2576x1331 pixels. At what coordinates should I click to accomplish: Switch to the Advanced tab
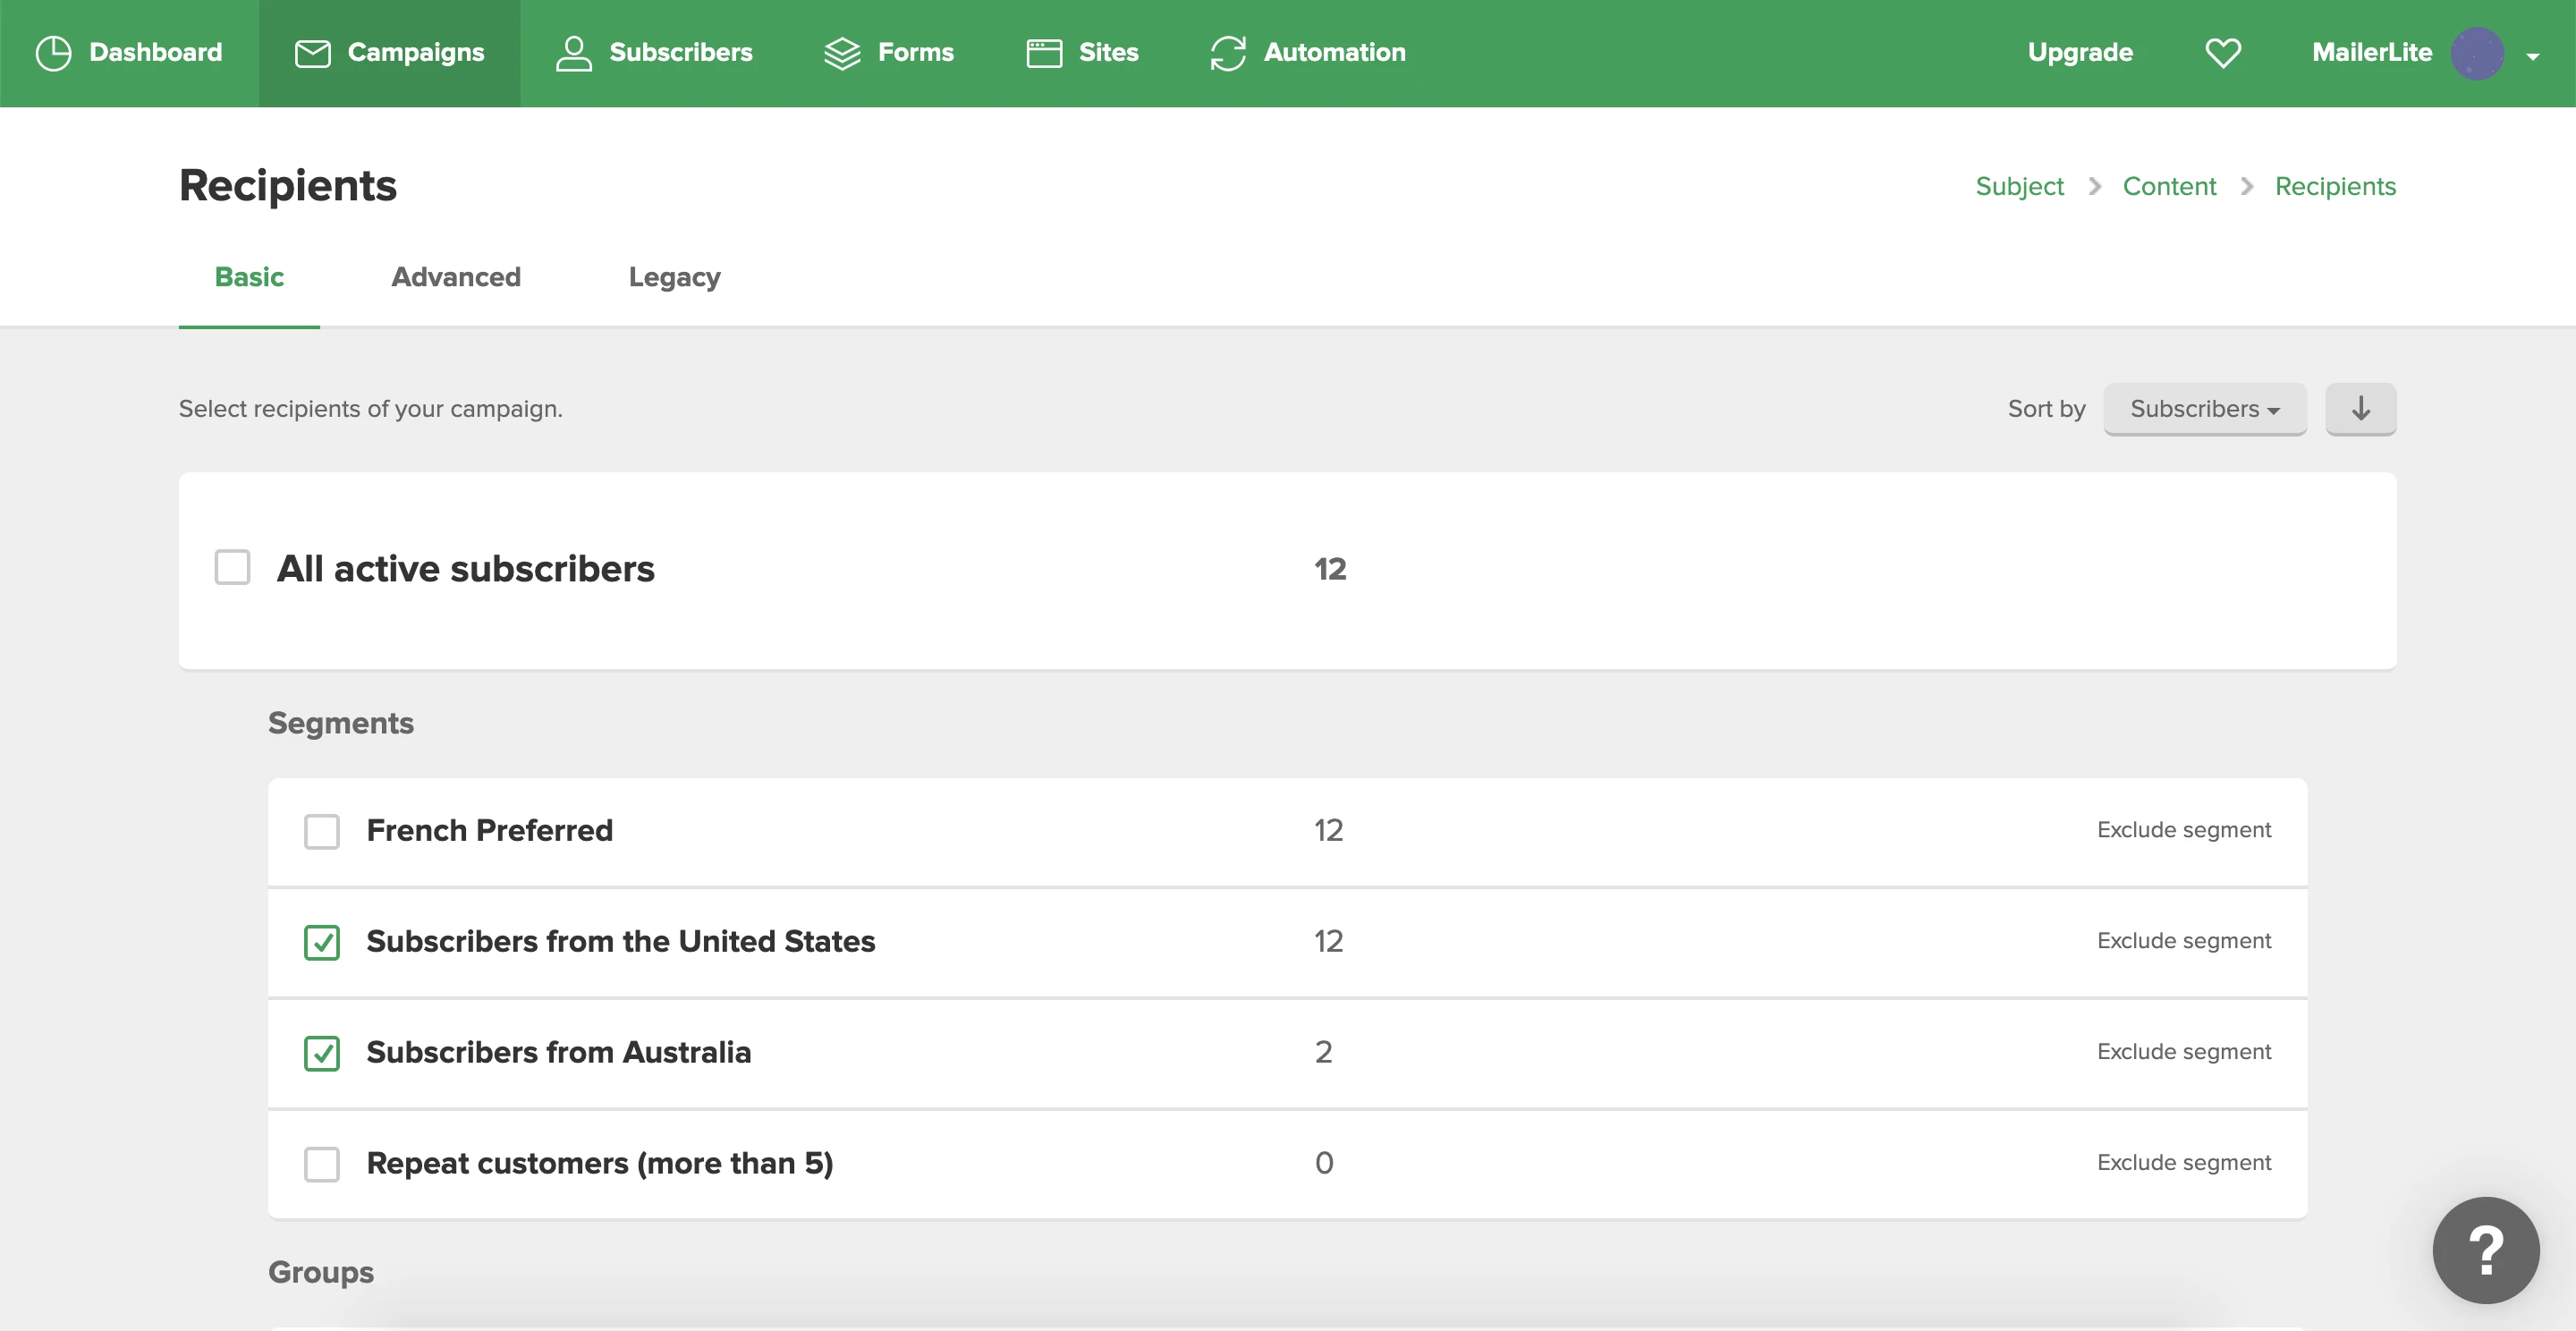pyautogui.click(x=456, y=277)
